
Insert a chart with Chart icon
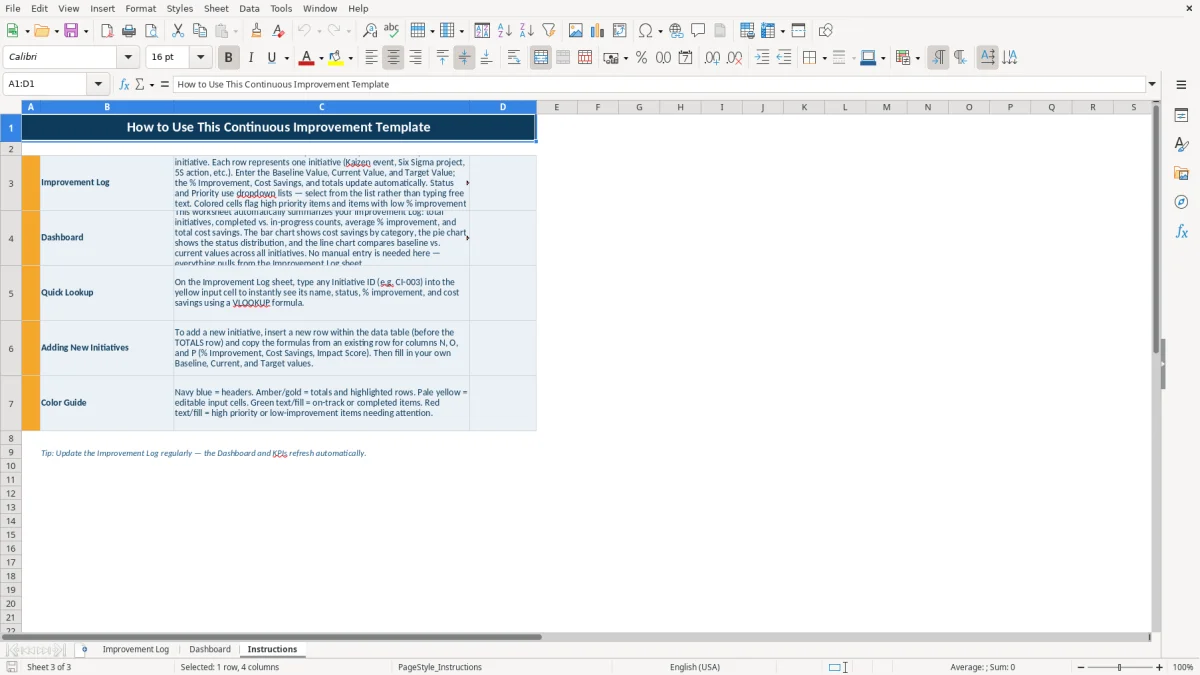(598, 31)
